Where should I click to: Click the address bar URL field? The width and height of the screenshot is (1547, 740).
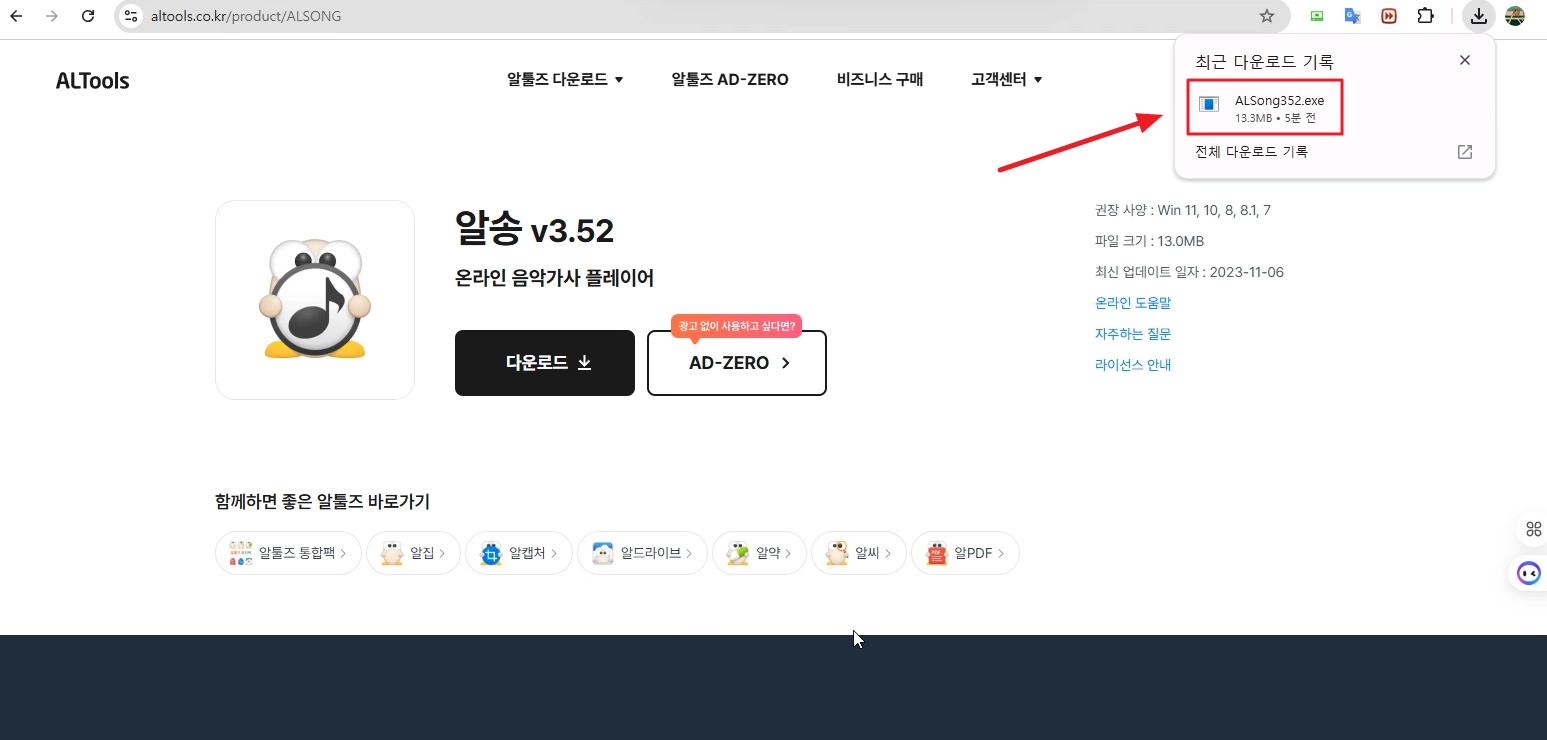coord(700,16)
